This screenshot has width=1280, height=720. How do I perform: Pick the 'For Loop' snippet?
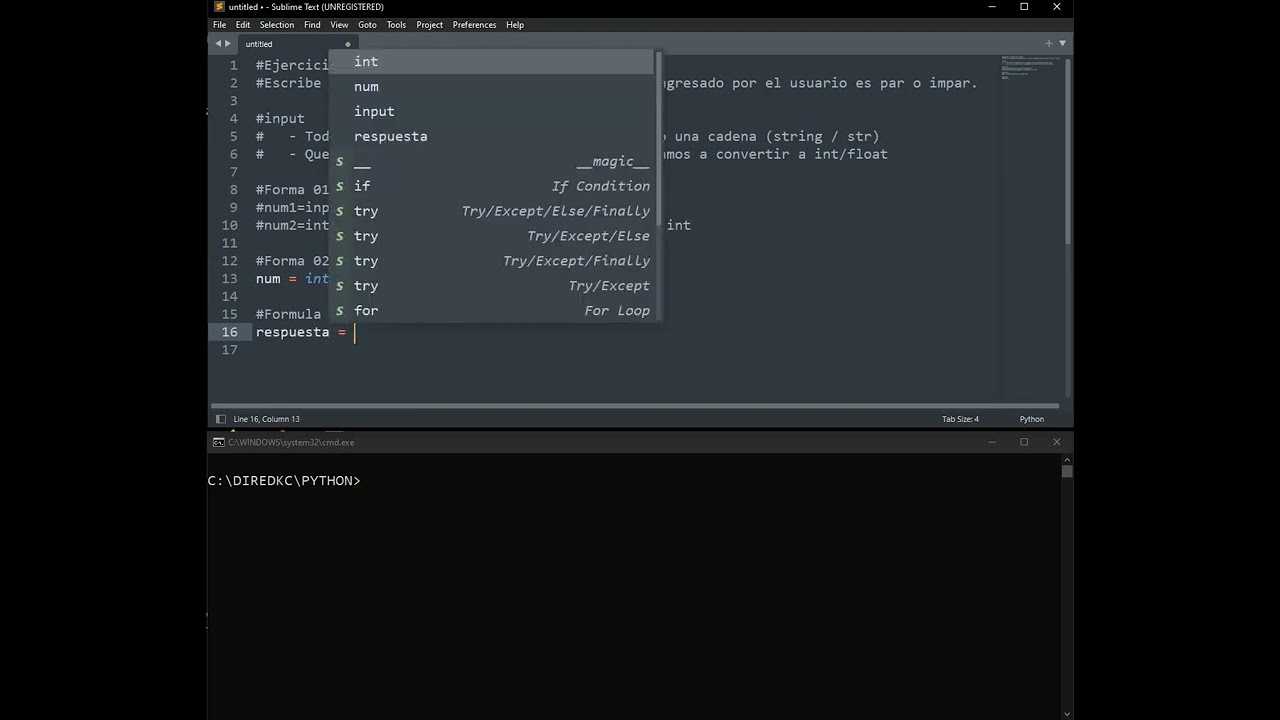(491, 311)
